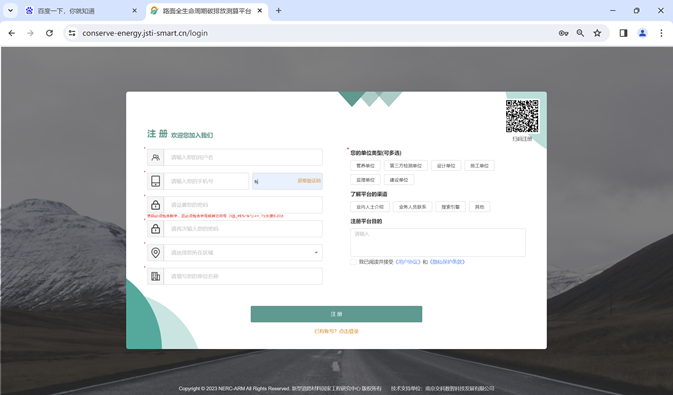Image resolution: width=673 pixels, height=395 pixels.
Task: Close the carbon emission platform tab
Action: tap(260, 11)
